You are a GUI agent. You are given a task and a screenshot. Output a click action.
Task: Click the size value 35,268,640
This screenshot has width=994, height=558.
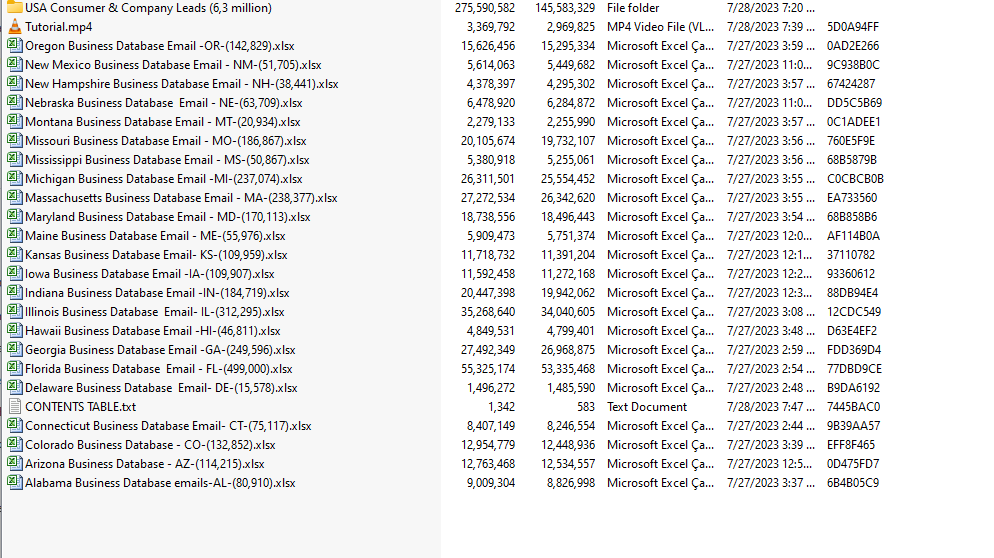tap(488, 312)
